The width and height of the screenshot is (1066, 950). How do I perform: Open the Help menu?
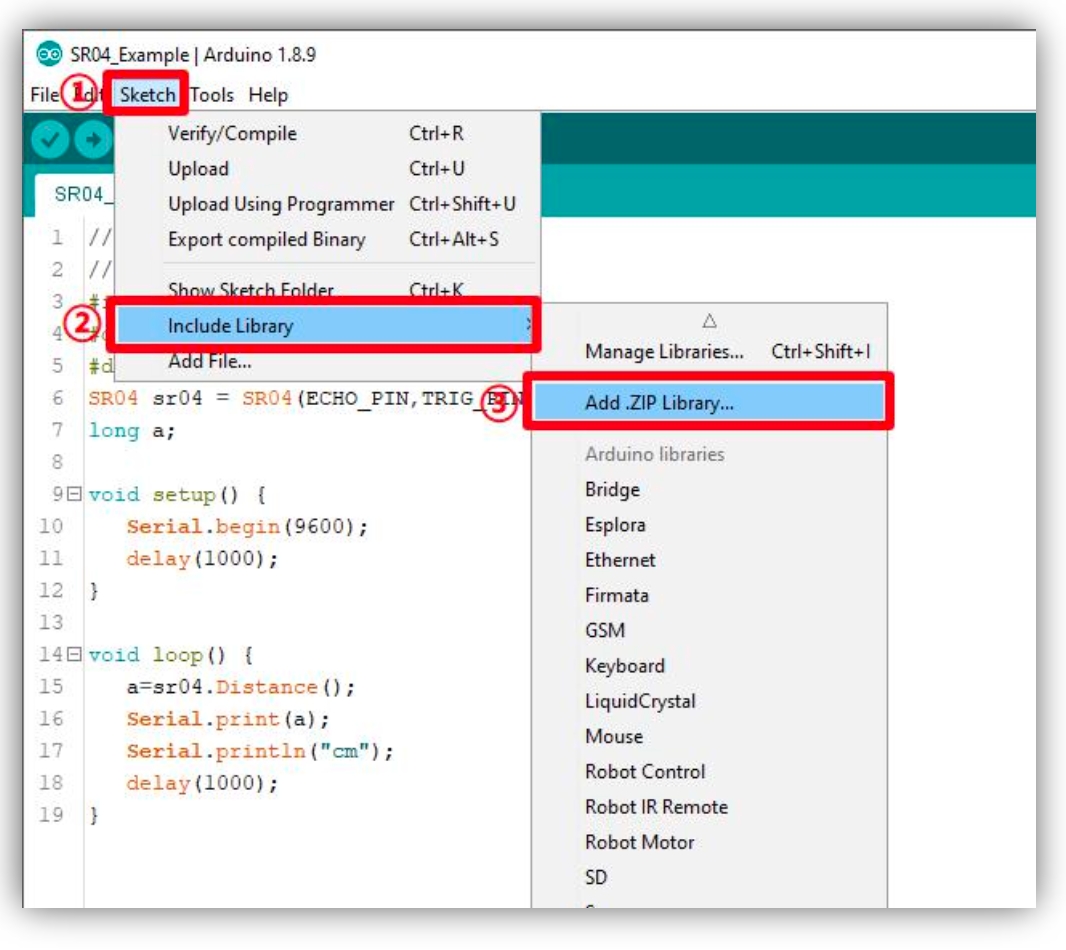268,95
